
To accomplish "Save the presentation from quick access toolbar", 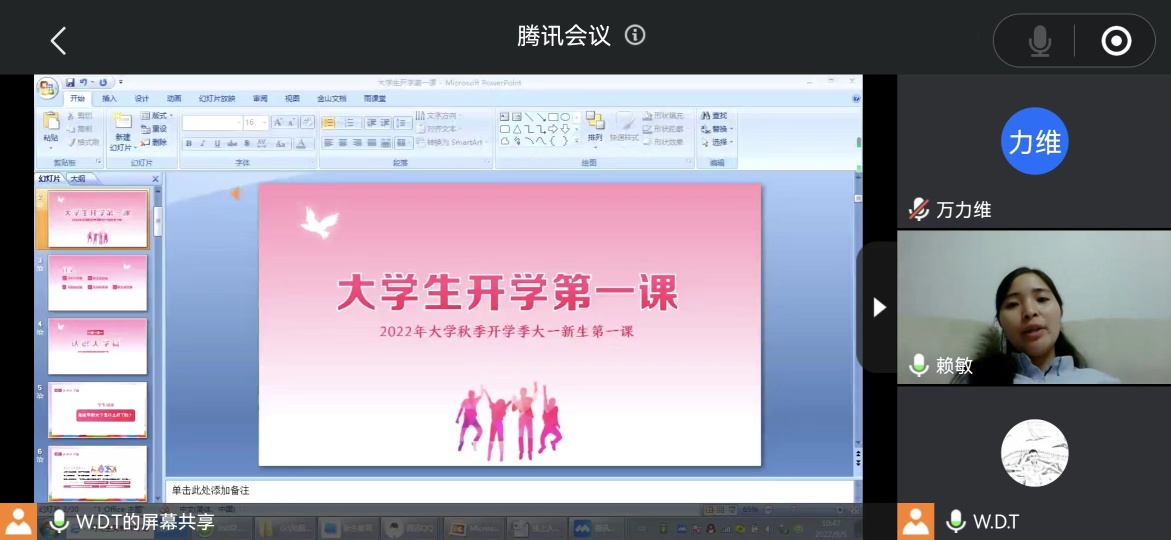I will (x=71, y=82).
